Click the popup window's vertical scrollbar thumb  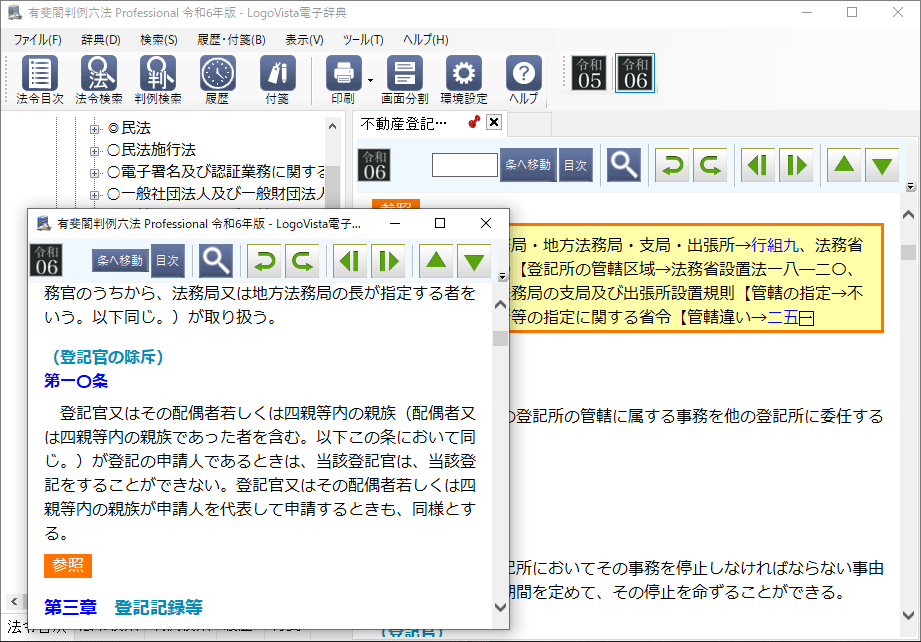(500, 337)
